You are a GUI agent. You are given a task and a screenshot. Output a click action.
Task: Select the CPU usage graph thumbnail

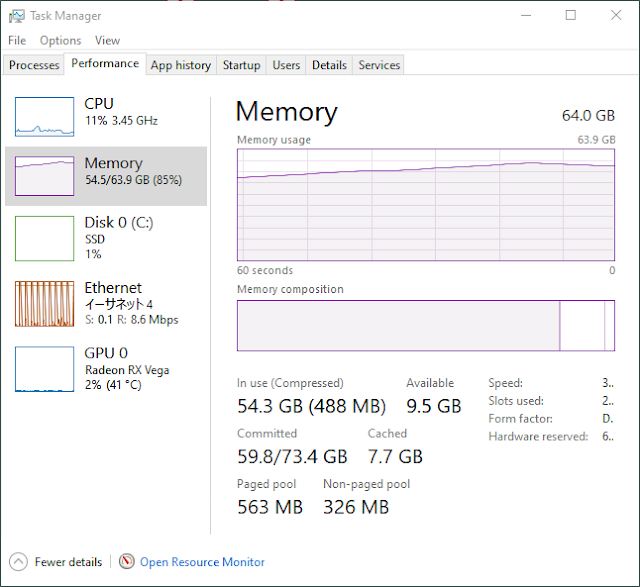(x=44, y=117)
